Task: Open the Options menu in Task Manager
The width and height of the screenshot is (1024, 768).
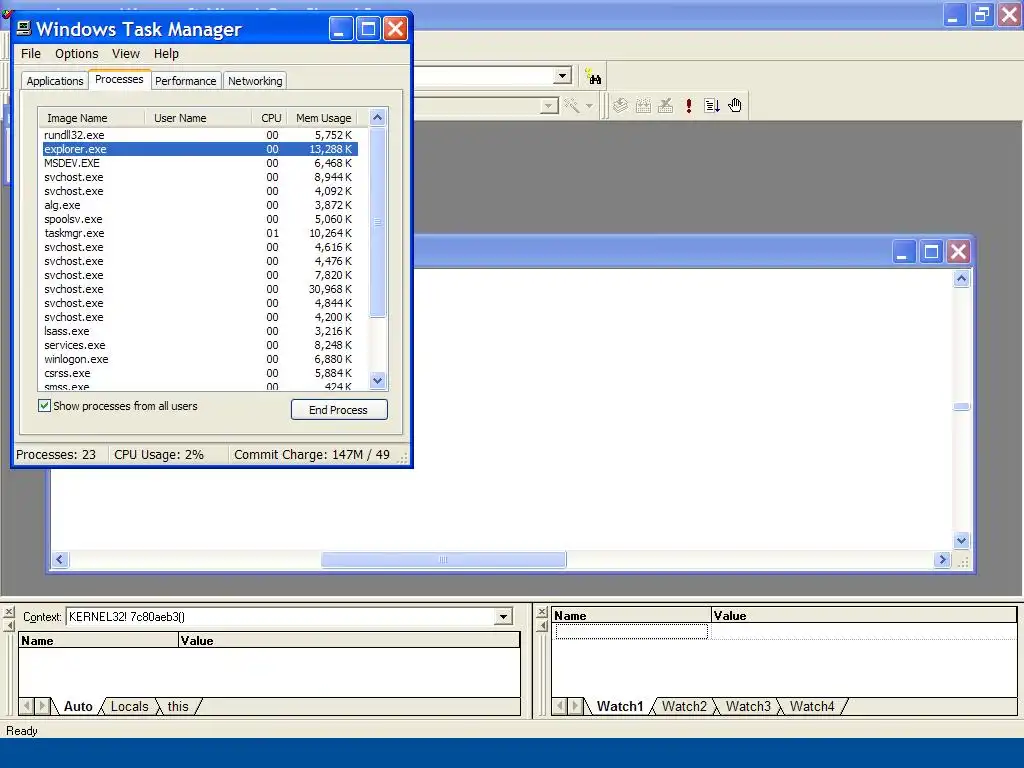Action: click(76, 54)
